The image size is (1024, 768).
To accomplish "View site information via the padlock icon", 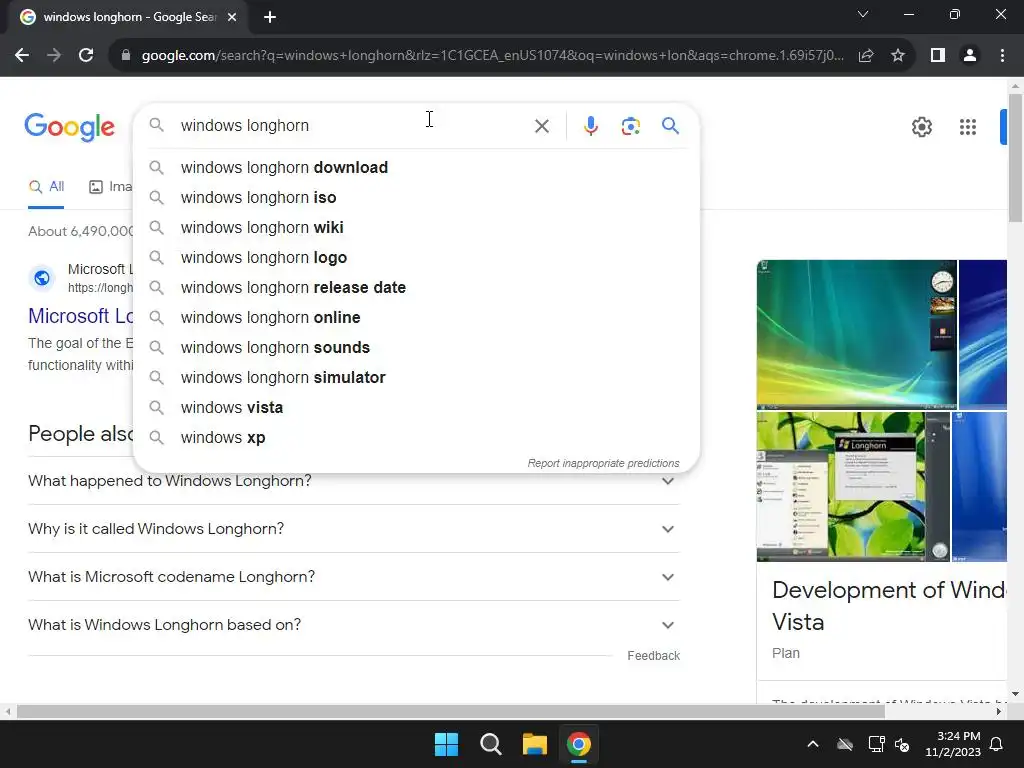I will (x=126, y=56).
